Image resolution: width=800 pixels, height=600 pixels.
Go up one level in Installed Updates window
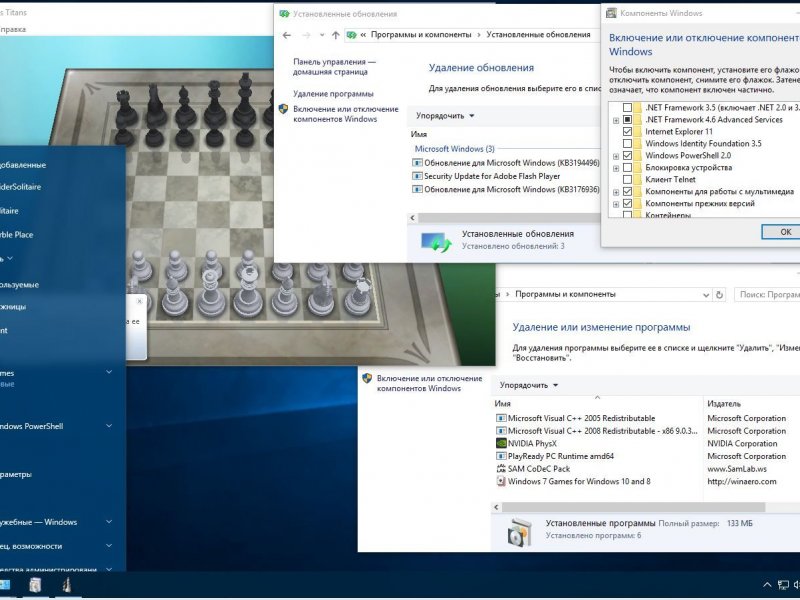(335, 35)
